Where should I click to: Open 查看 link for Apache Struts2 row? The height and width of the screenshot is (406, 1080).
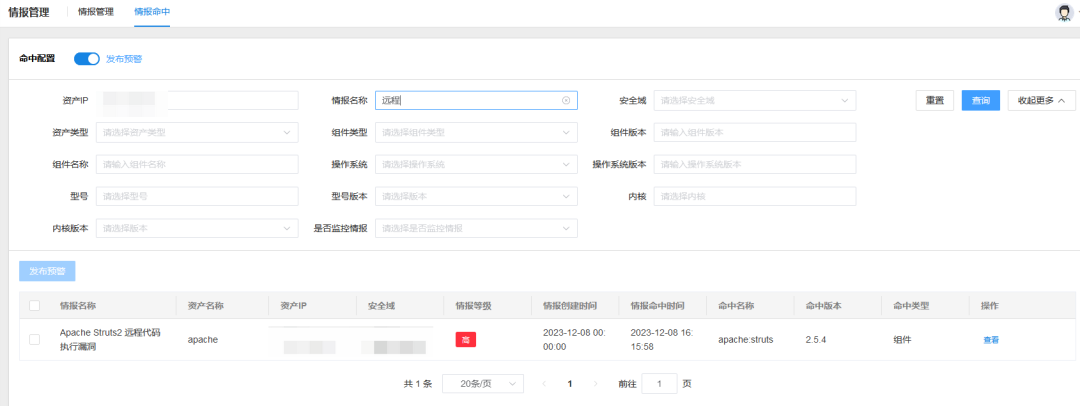pyautogui.click(x=990, y=340)
